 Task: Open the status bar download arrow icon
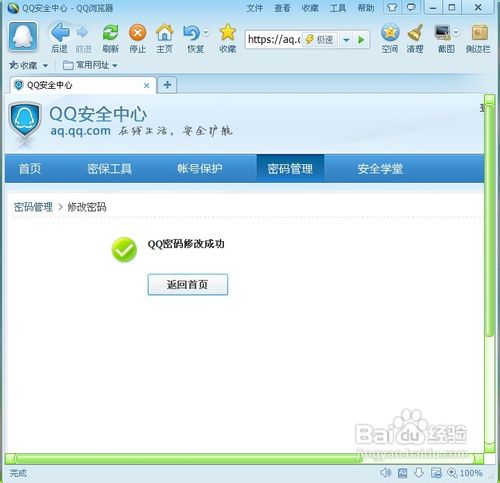(x=419, y=473)
